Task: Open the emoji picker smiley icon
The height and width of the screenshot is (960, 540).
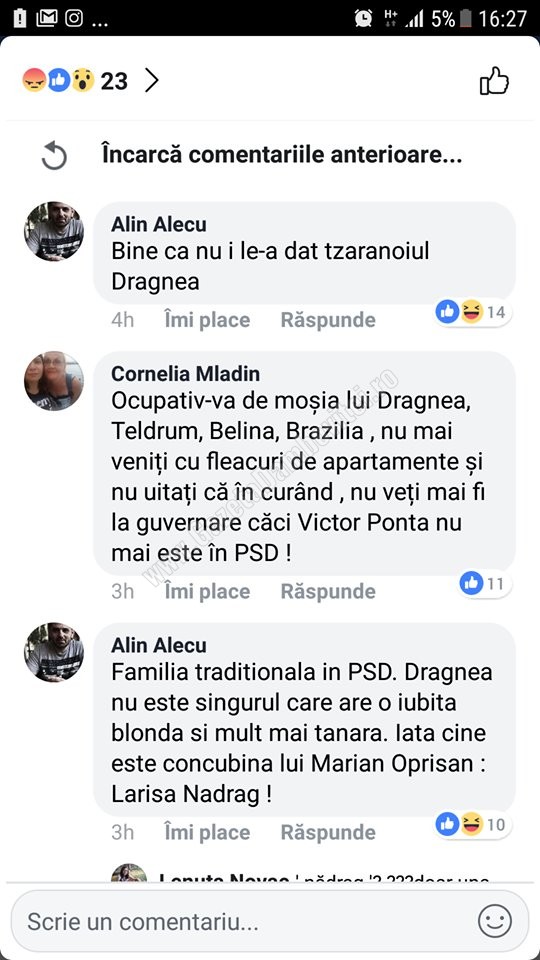Action: [x=495, y=921]
